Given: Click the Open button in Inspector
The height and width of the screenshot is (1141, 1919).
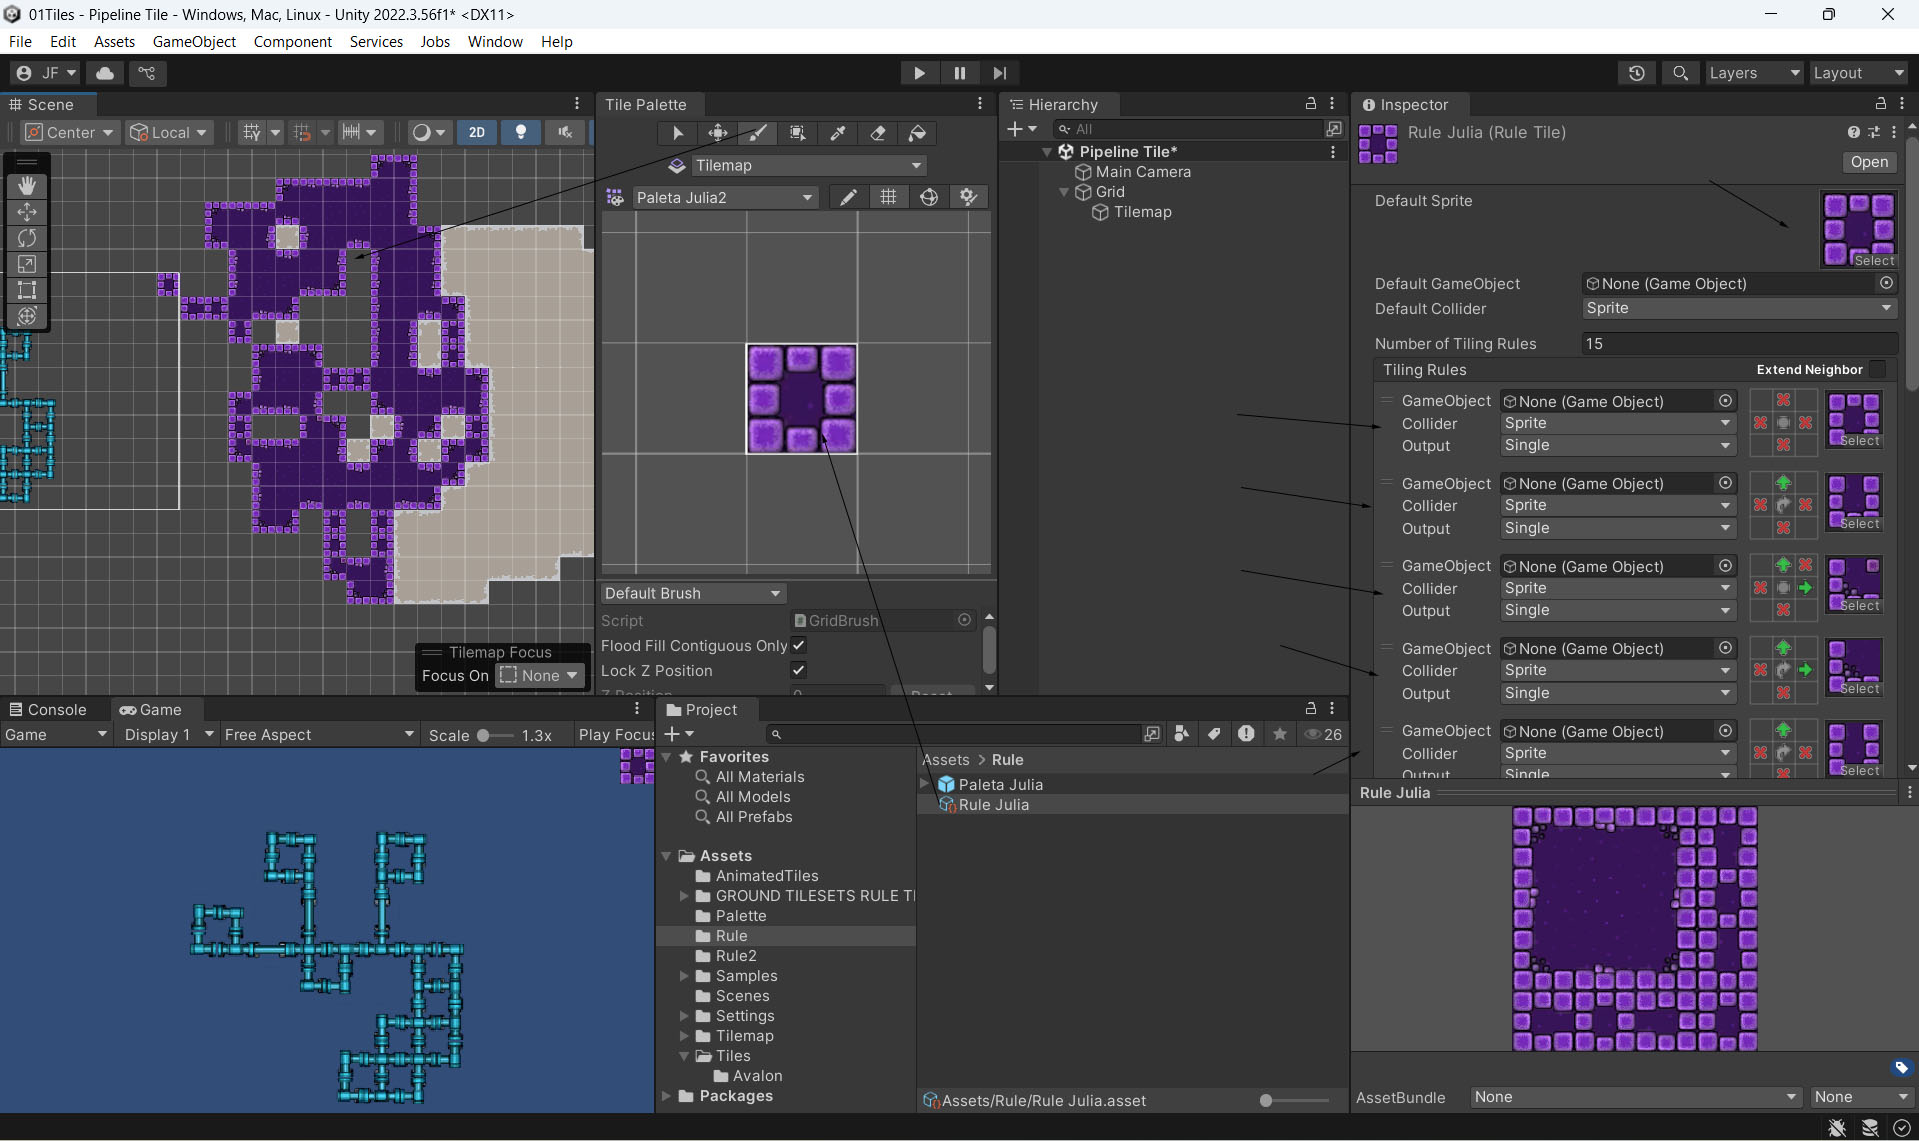Looking at the screenshot, I should point(1868,162).
